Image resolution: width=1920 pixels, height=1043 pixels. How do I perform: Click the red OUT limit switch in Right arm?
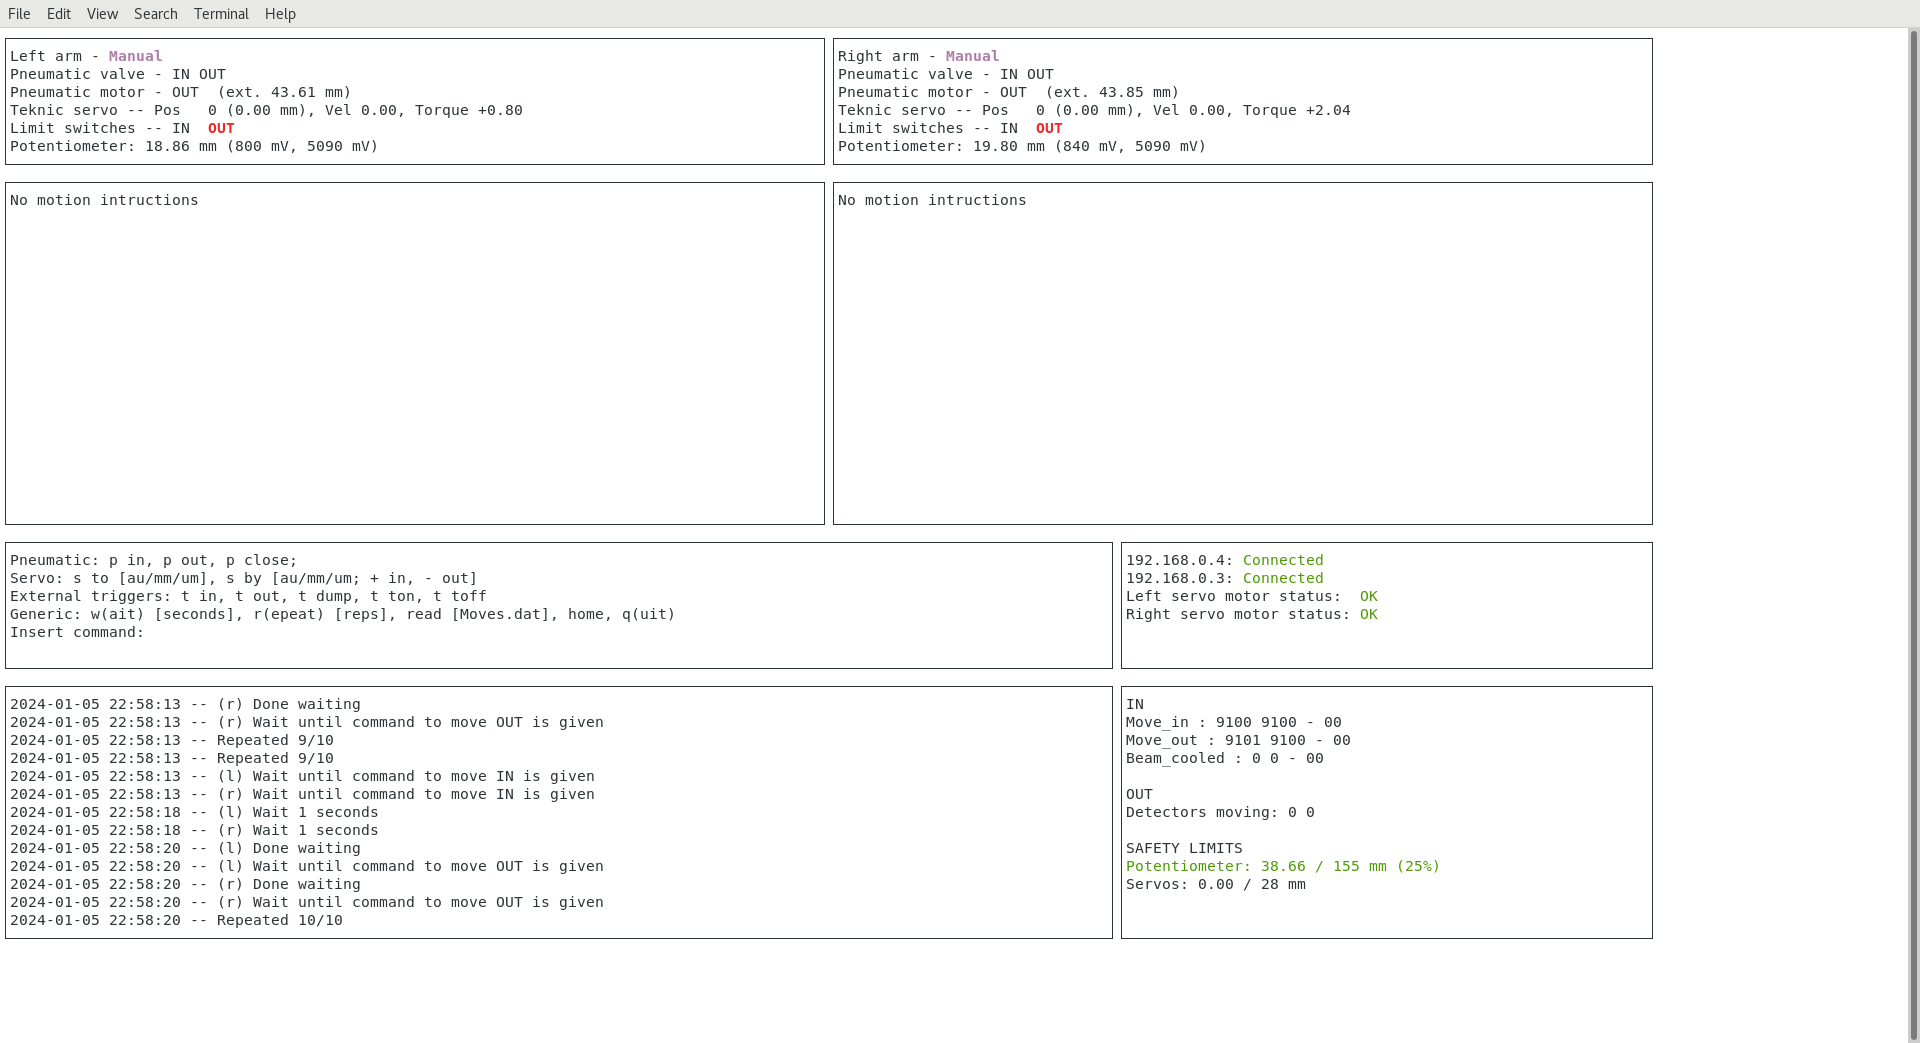1049,128
